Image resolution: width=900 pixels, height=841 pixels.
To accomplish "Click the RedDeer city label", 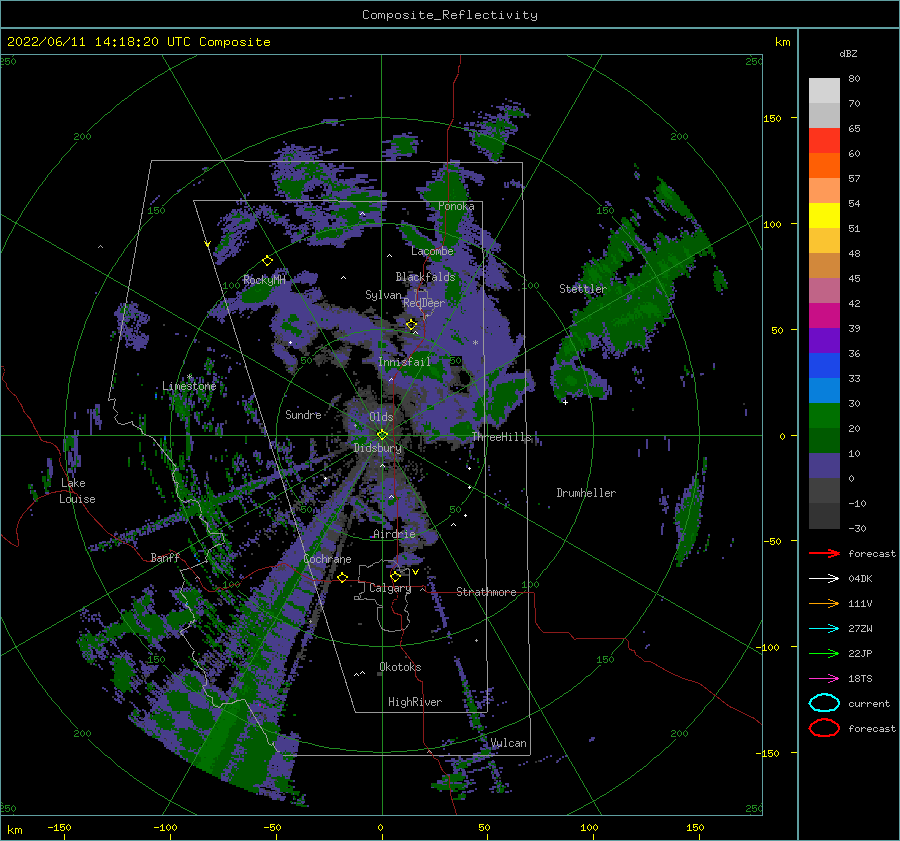I will [424, 303].
